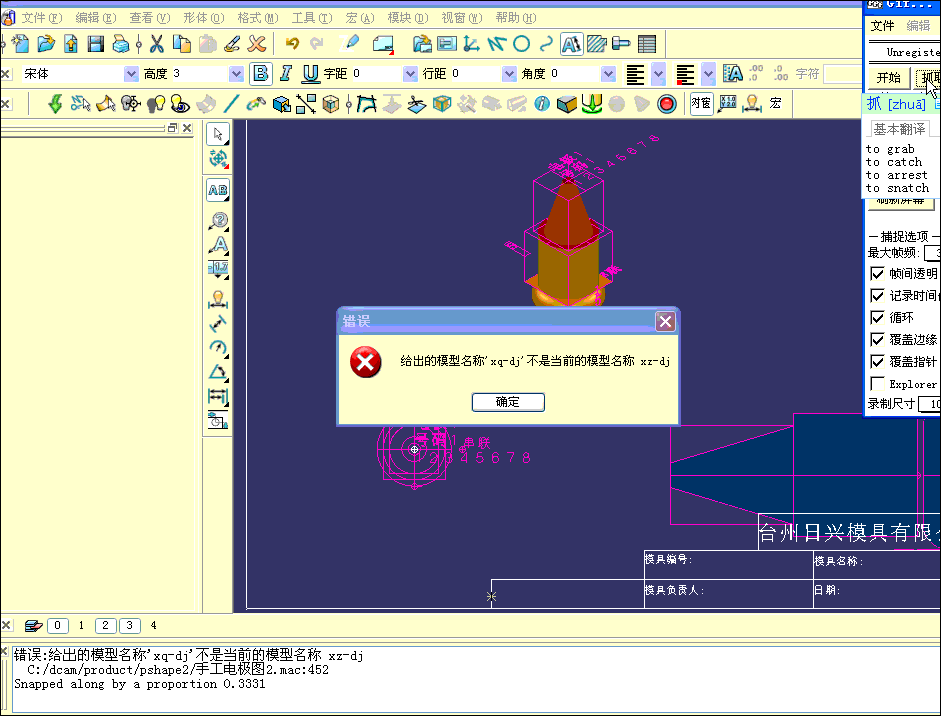
Task: Open the 行距 line spacing dropdown
Action: point(509,74)
